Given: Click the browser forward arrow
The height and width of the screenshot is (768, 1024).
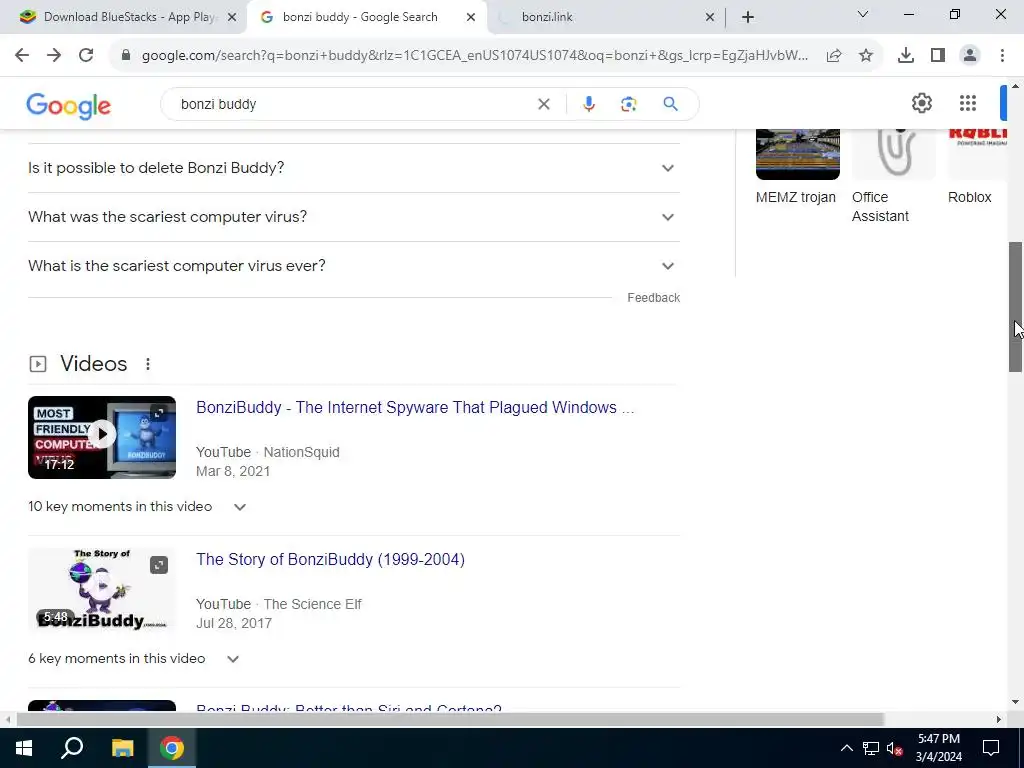Looking at the screenshot, I should click(54, 56).
